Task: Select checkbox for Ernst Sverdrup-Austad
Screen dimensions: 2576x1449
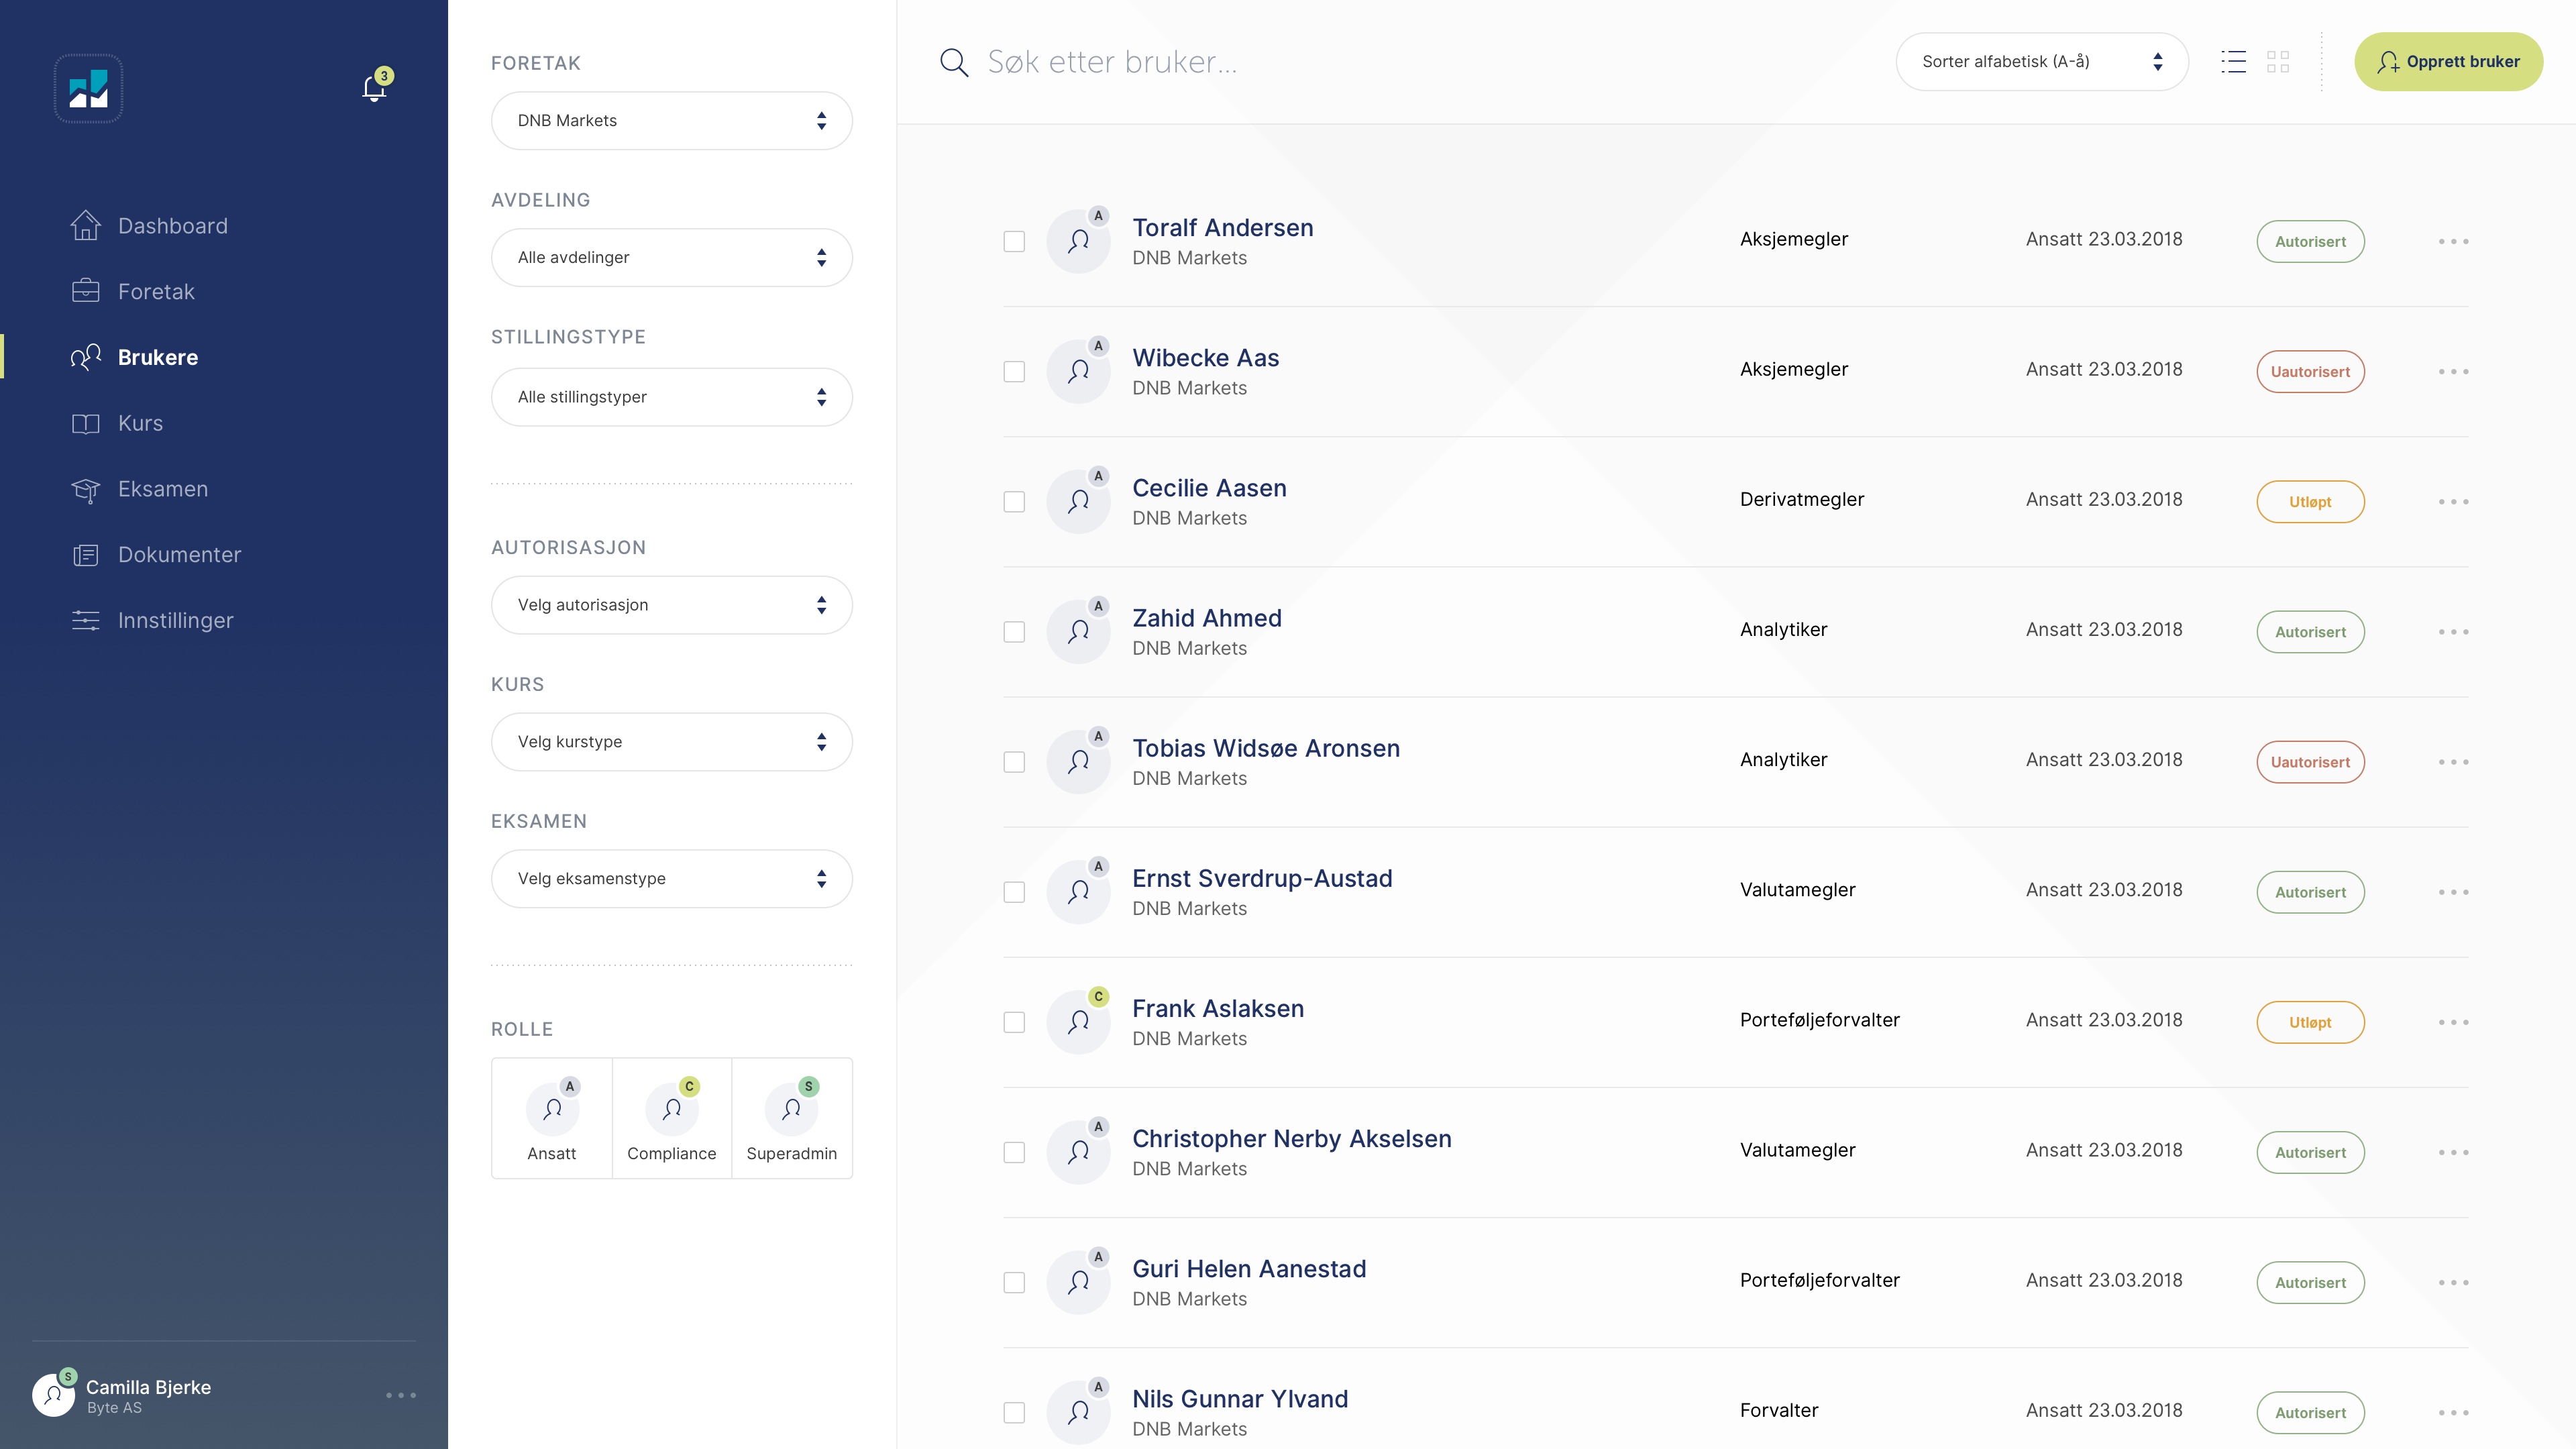Action: pyautogui.click(x=1014, y=891)
